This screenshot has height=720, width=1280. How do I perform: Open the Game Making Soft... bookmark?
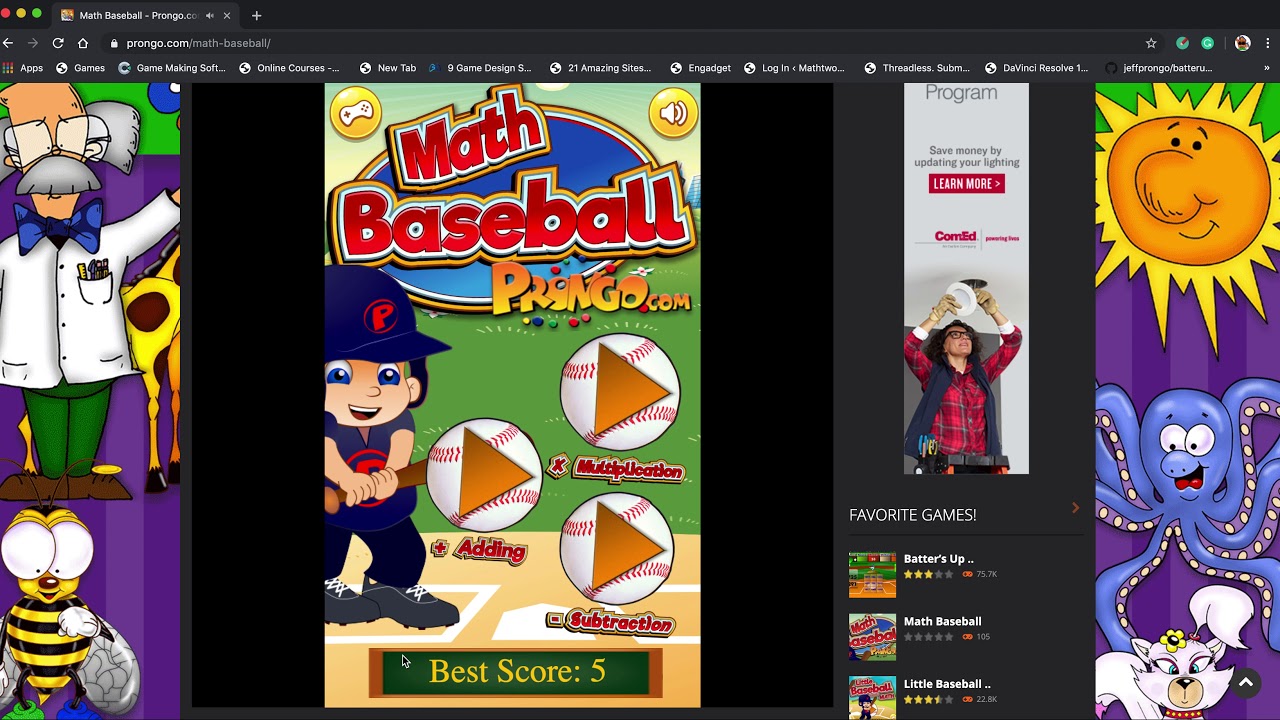[x=172, y=68]
